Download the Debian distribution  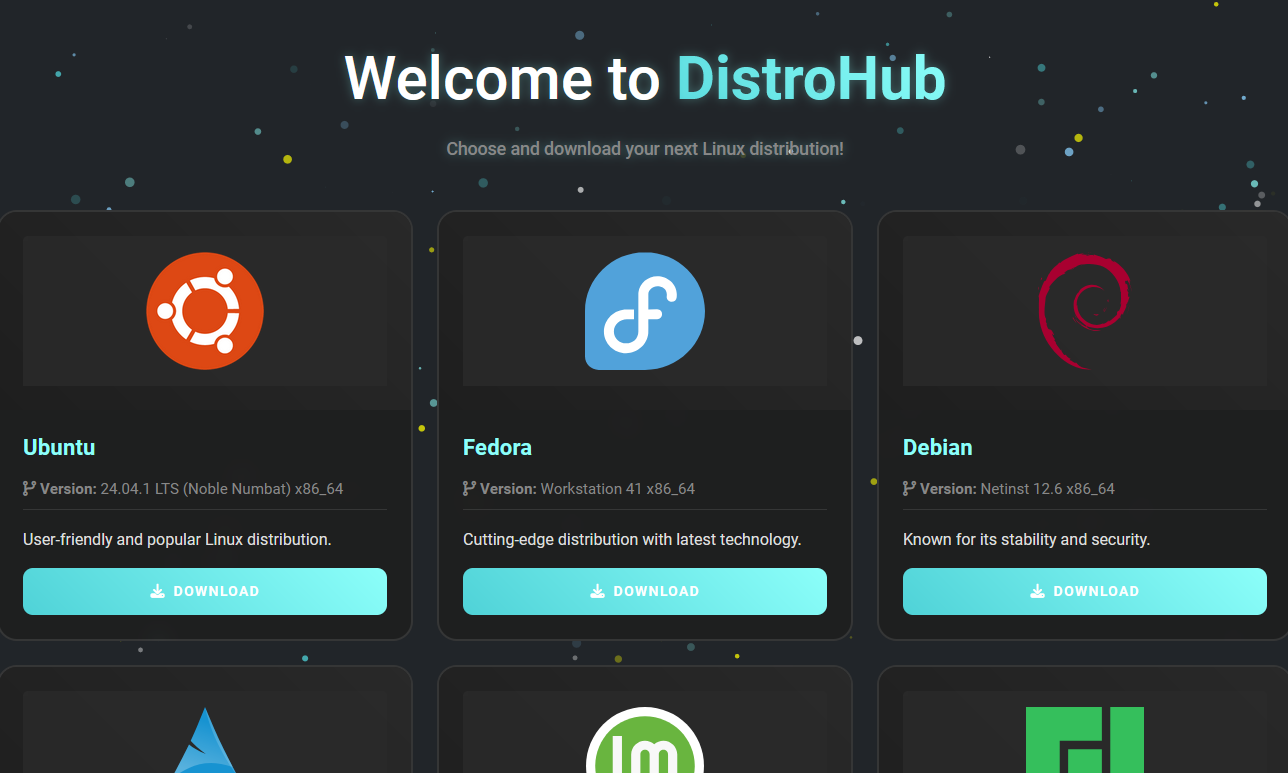click(1085, 591)
